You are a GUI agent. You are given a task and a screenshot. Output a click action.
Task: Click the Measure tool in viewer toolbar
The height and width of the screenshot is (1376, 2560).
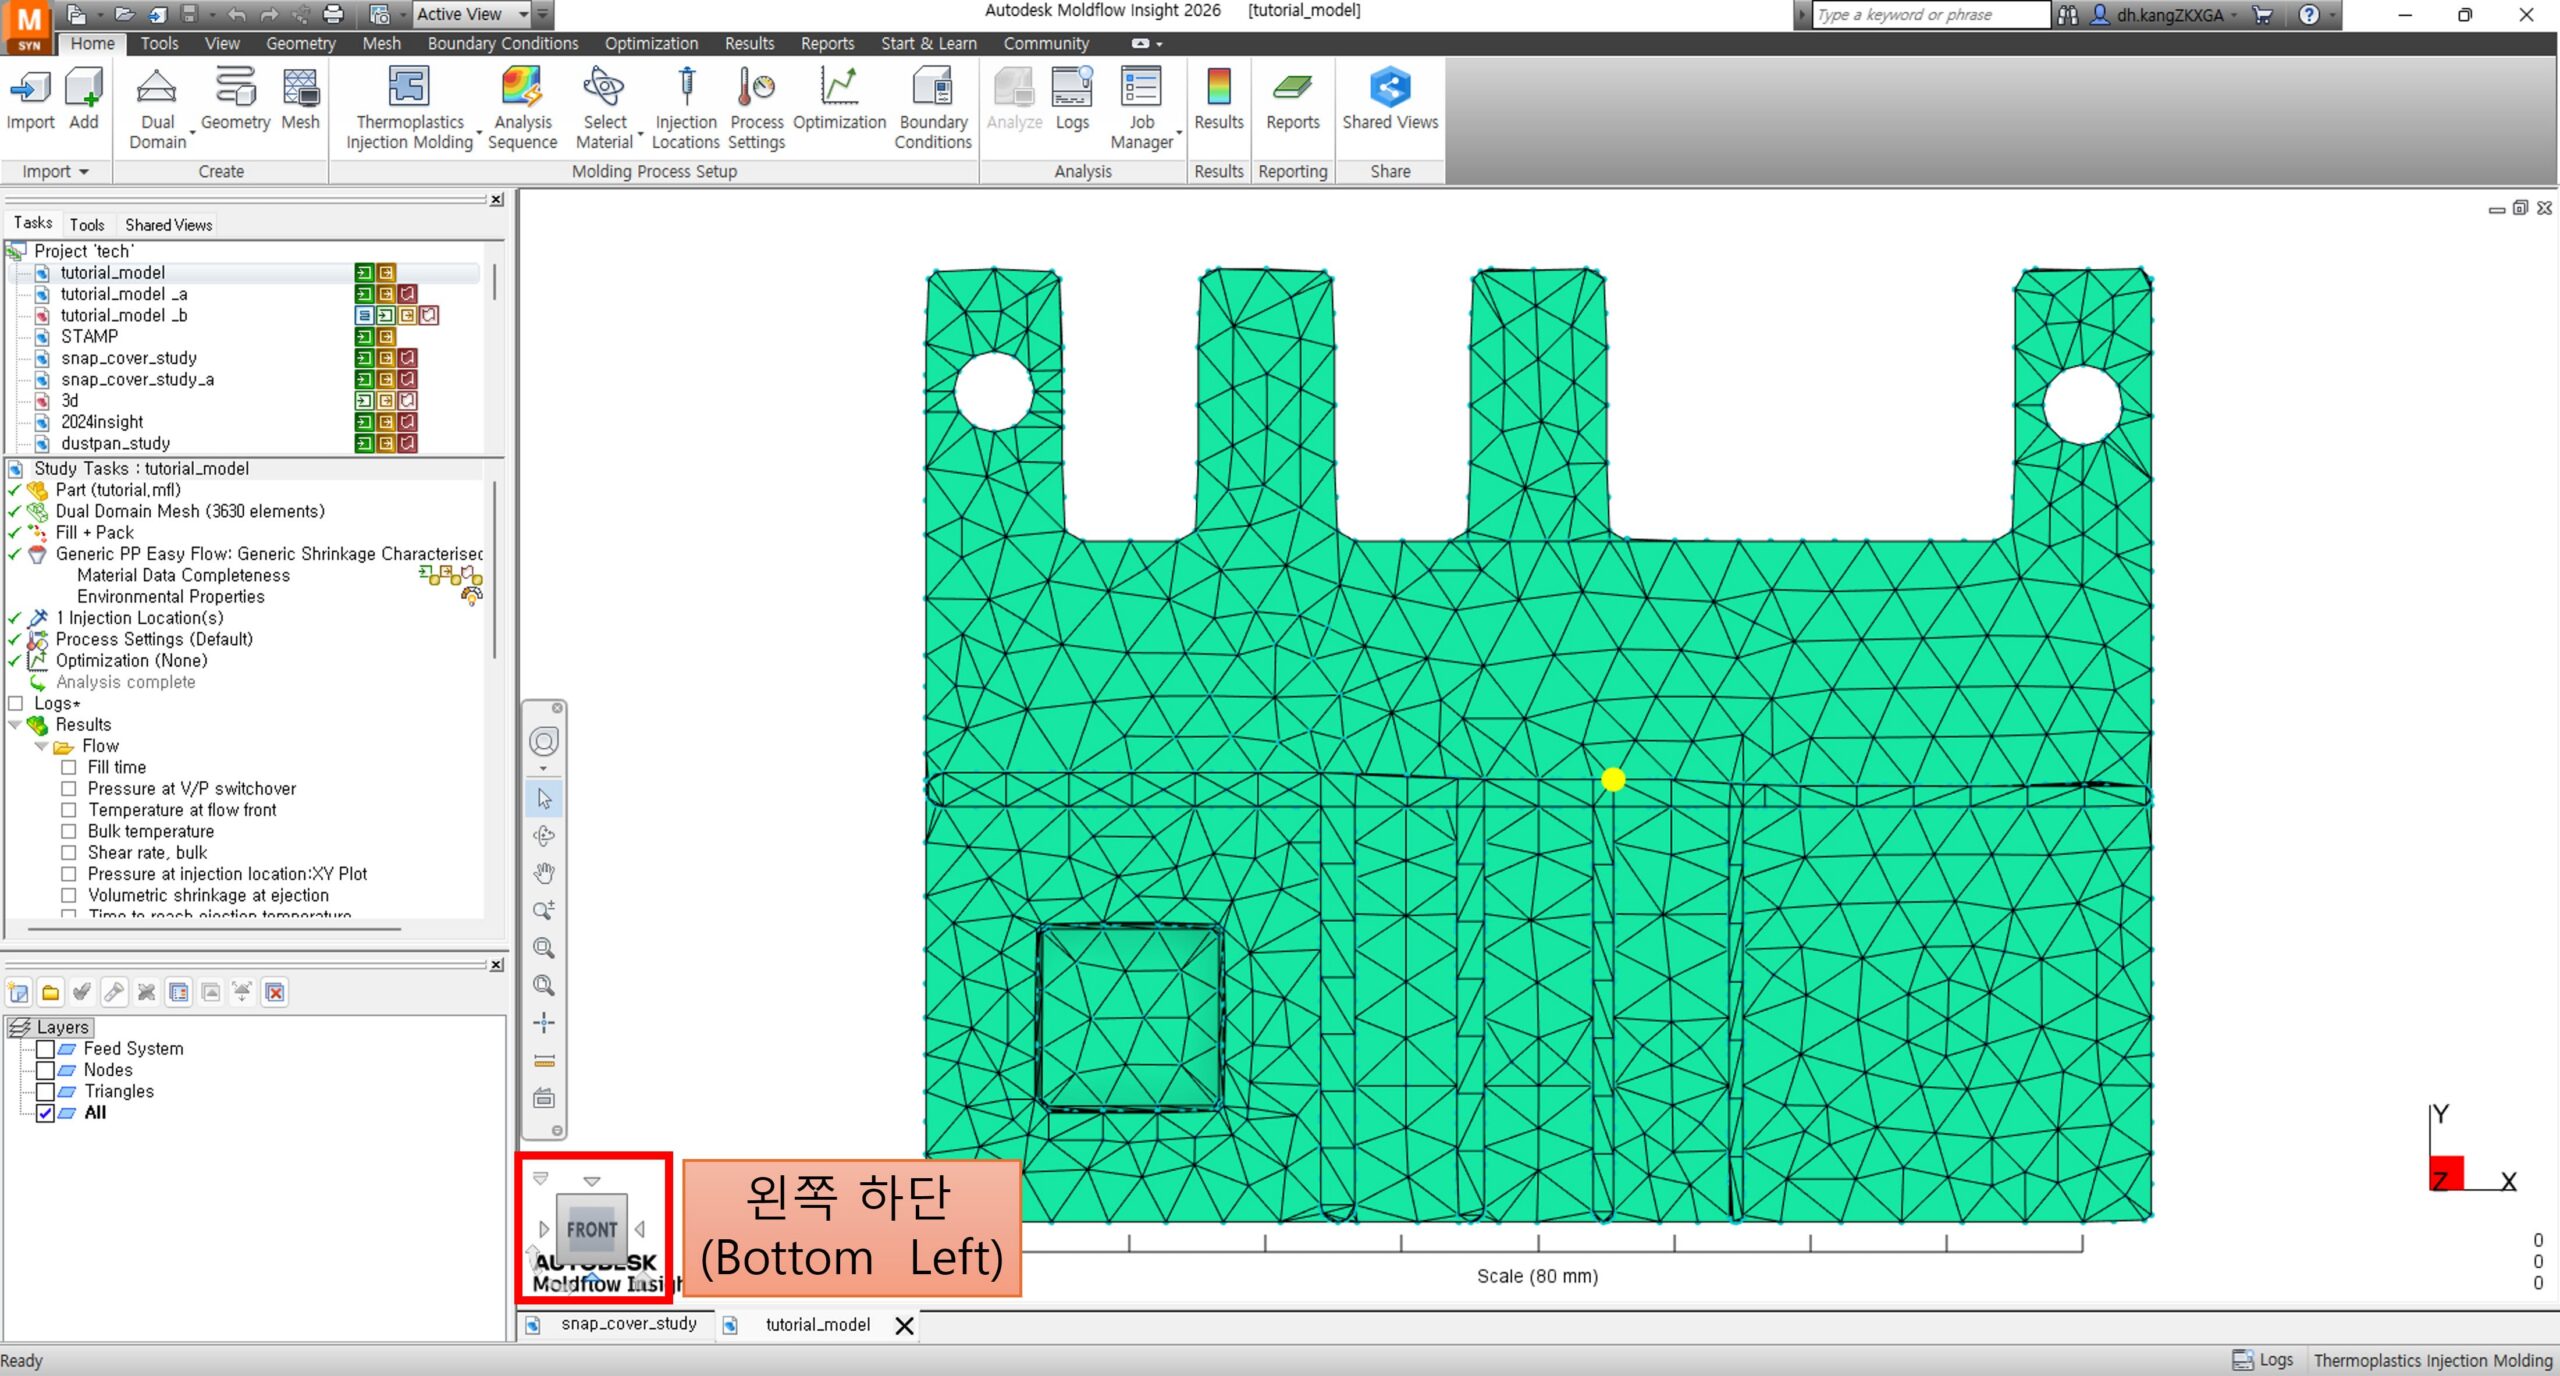[x=544, y=1061]
